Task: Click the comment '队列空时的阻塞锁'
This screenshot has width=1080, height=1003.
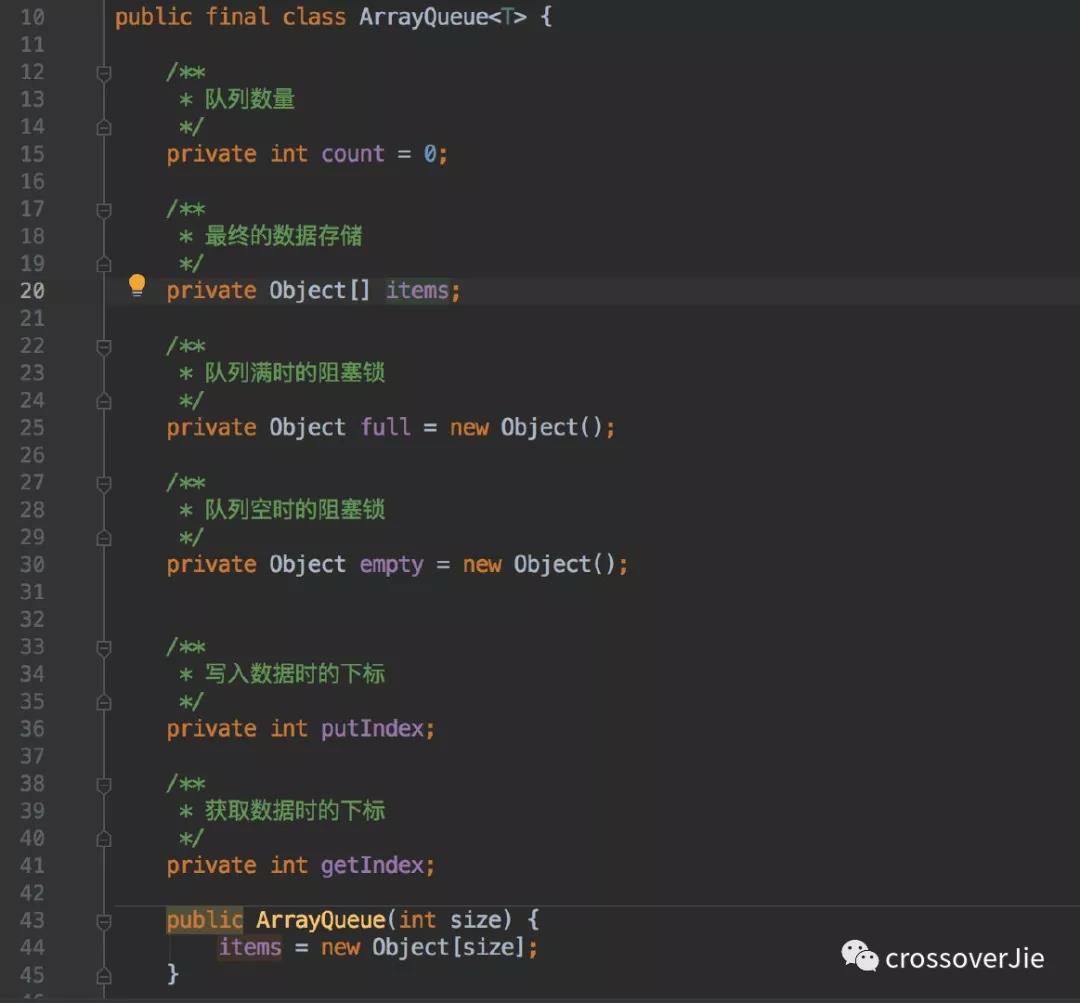Action: pos(295,510)
